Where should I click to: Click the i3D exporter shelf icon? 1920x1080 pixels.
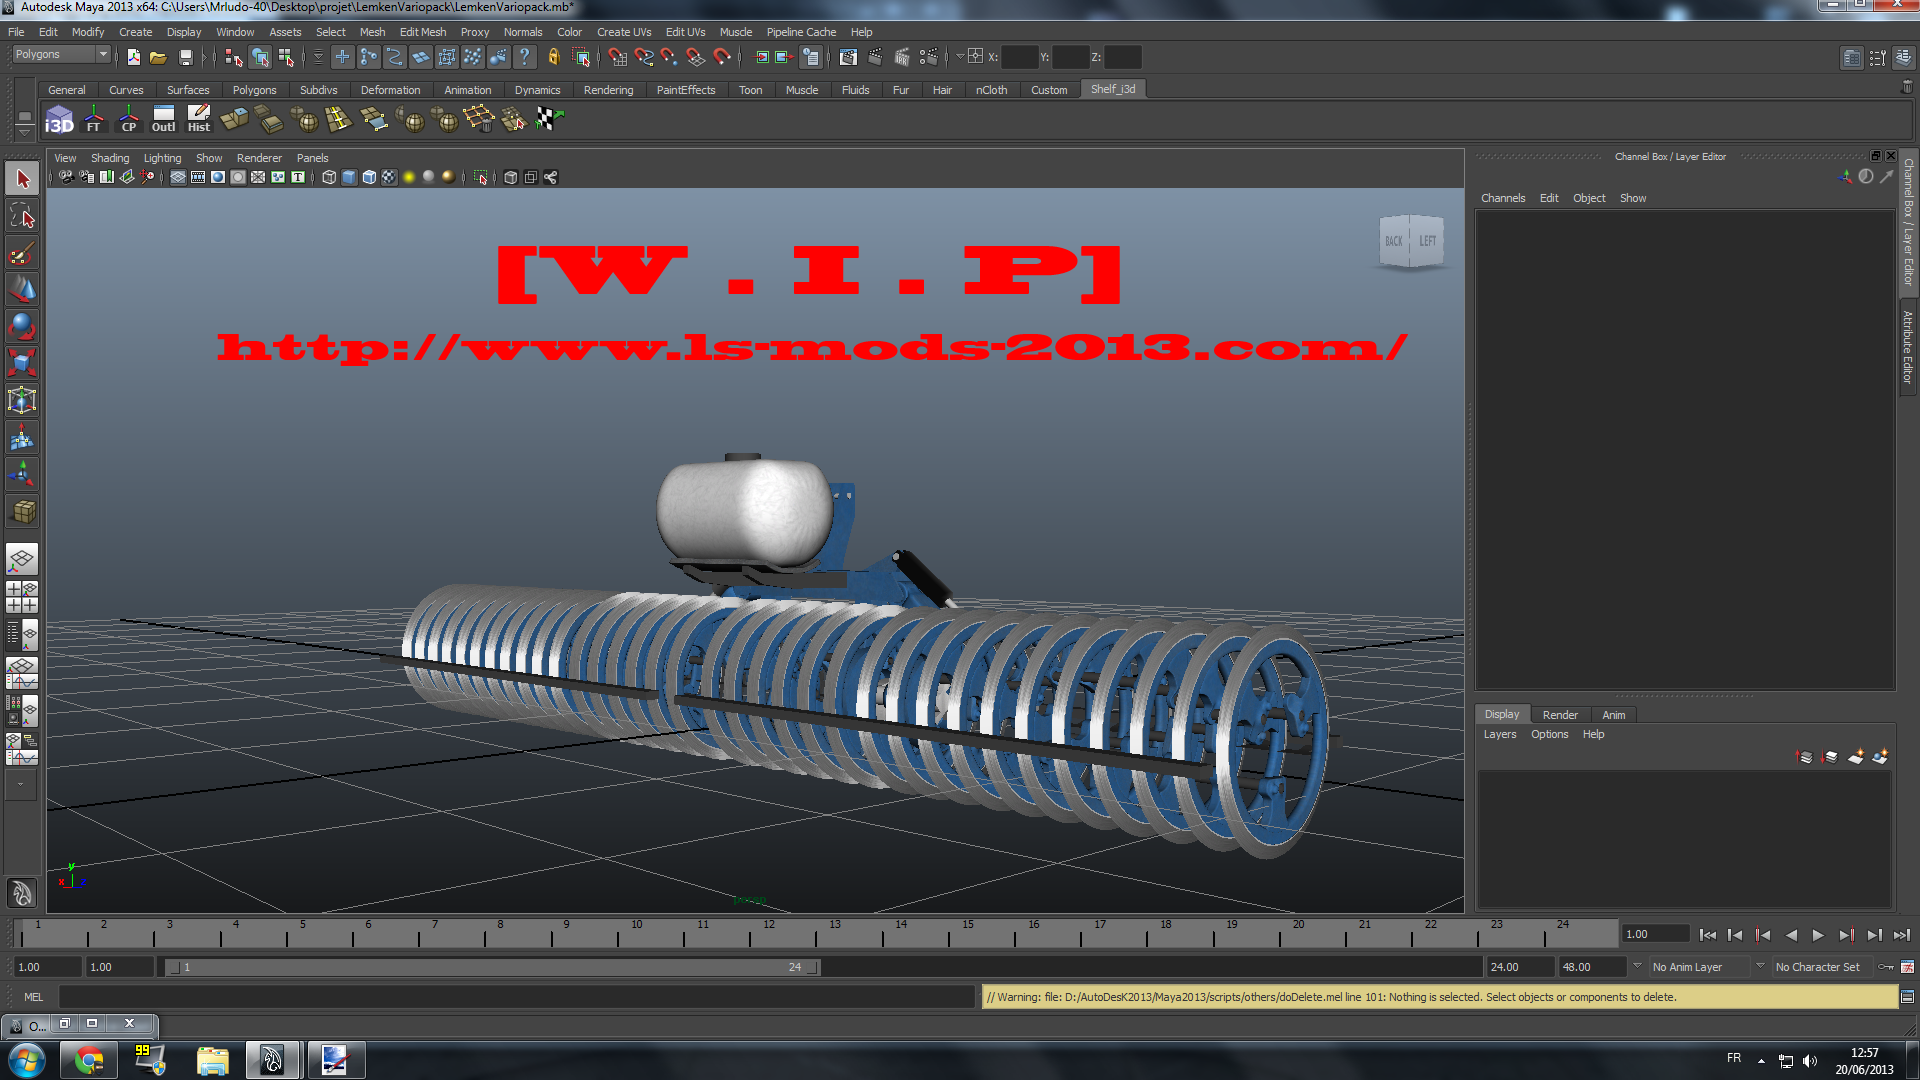click(x=59, y=120)
